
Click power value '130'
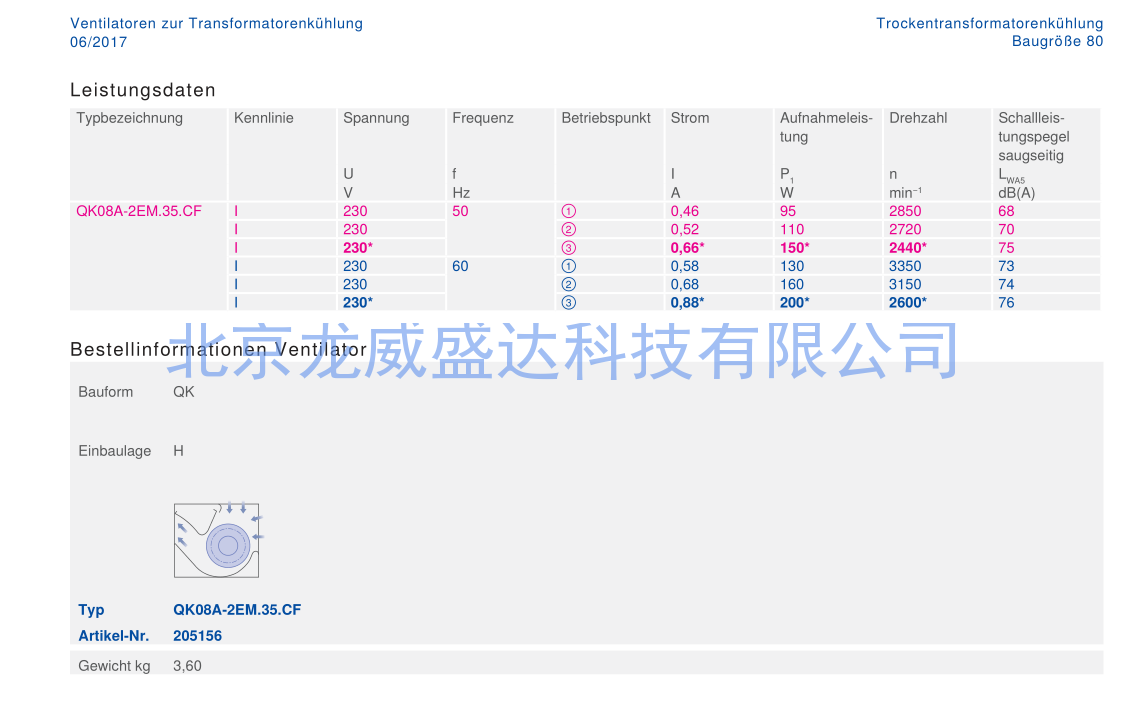(x=792, y=266)
